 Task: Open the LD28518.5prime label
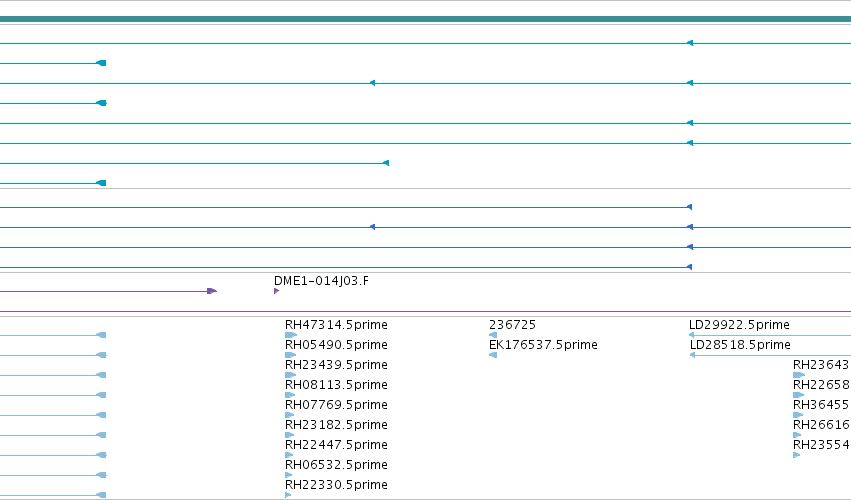(x=740, y=345)
